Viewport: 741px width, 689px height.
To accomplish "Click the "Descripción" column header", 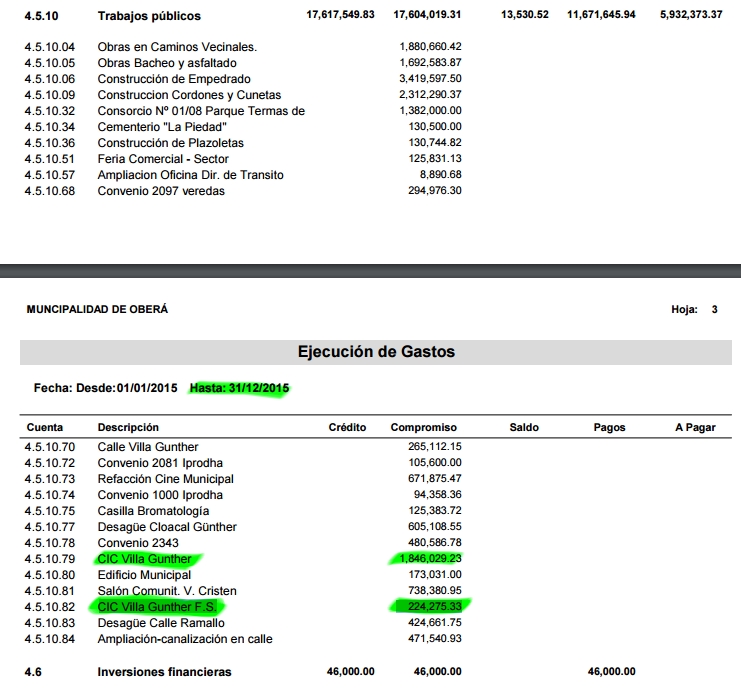I will [x=128, y=427].
